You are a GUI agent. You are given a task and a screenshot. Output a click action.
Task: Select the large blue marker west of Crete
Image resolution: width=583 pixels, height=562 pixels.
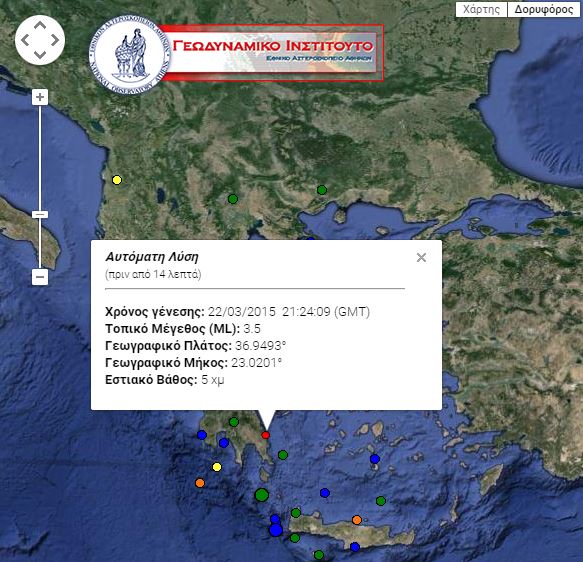[276, 530]
